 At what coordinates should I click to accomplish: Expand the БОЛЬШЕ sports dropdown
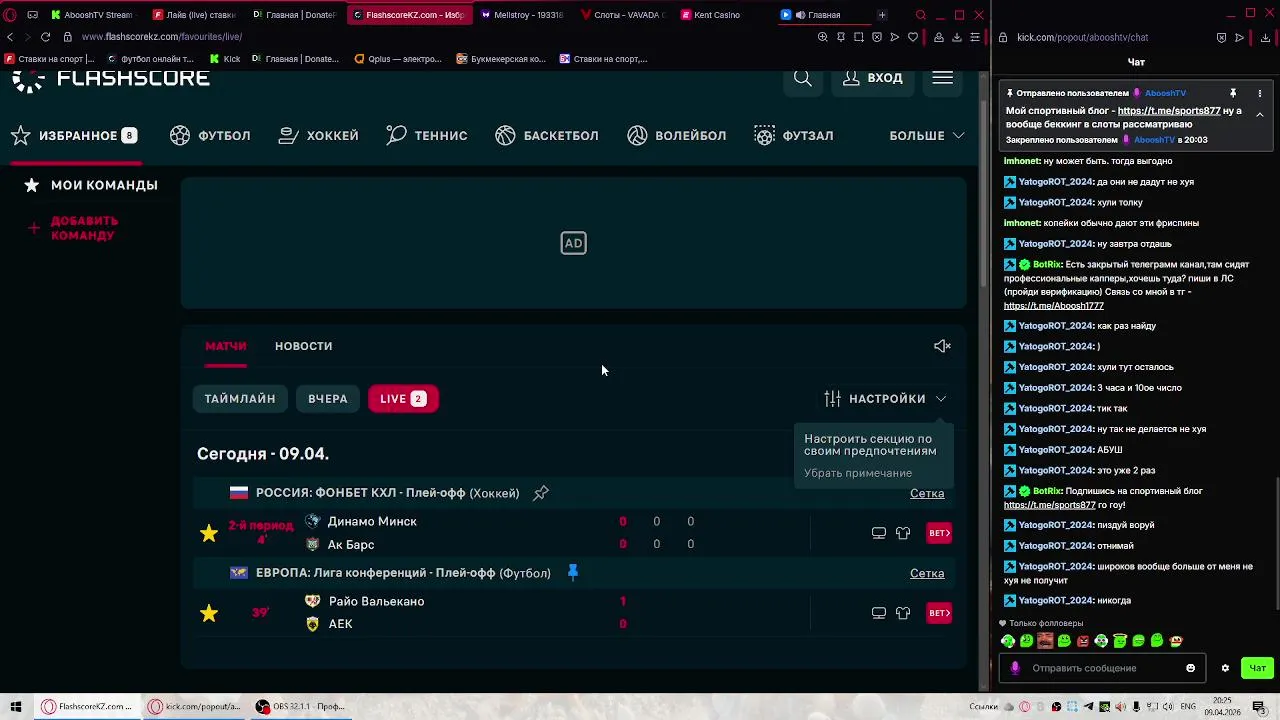(x=926, y=135)
